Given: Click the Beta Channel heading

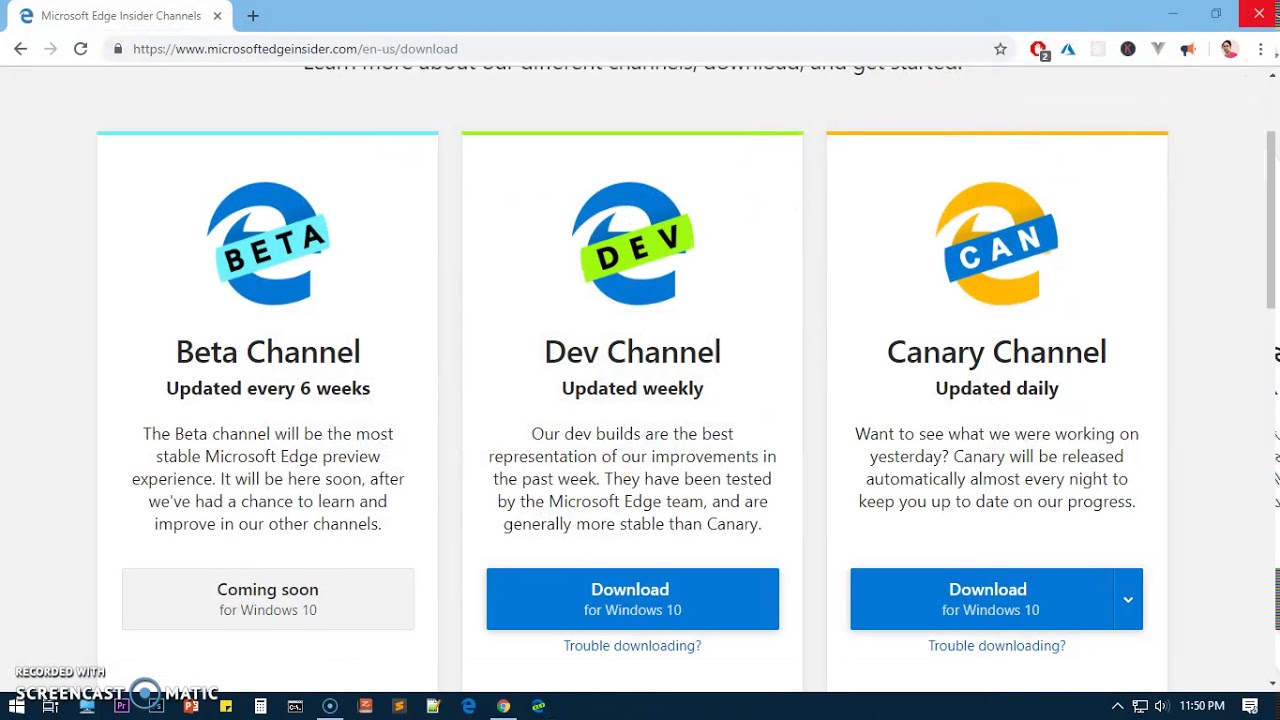Looking at the screenshot, I should pos(268,352).
